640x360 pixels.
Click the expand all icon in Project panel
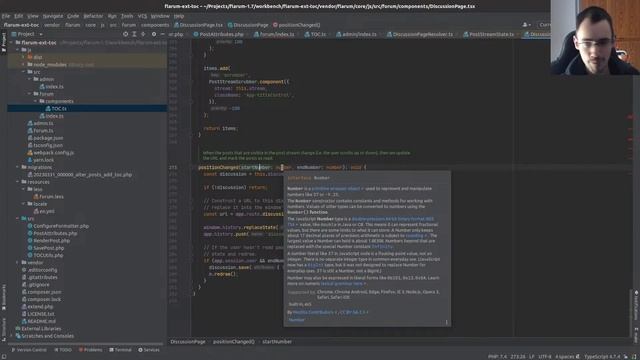[134, 34]
